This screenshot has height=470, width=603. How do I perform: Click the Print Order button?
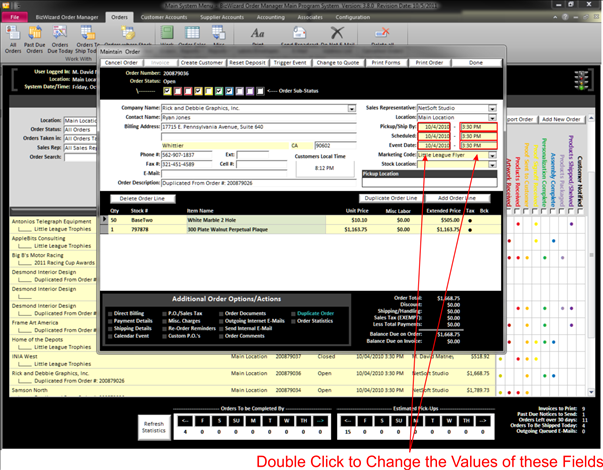coord(429,63)
